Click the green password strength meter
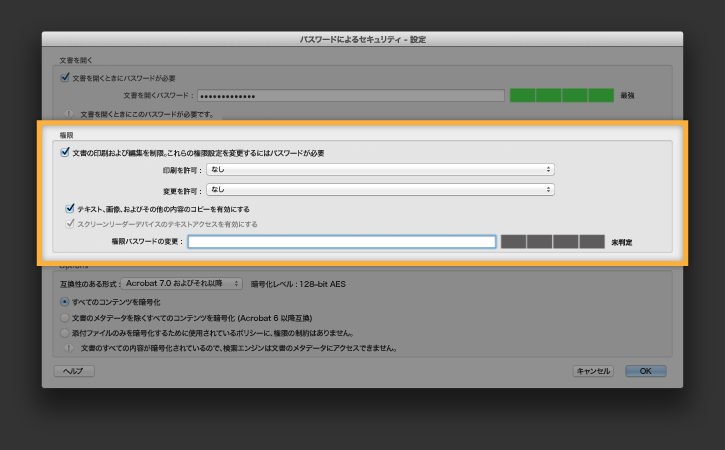Image resolution: width=725 pixels, height=450 pixels. tap(561, 95)
